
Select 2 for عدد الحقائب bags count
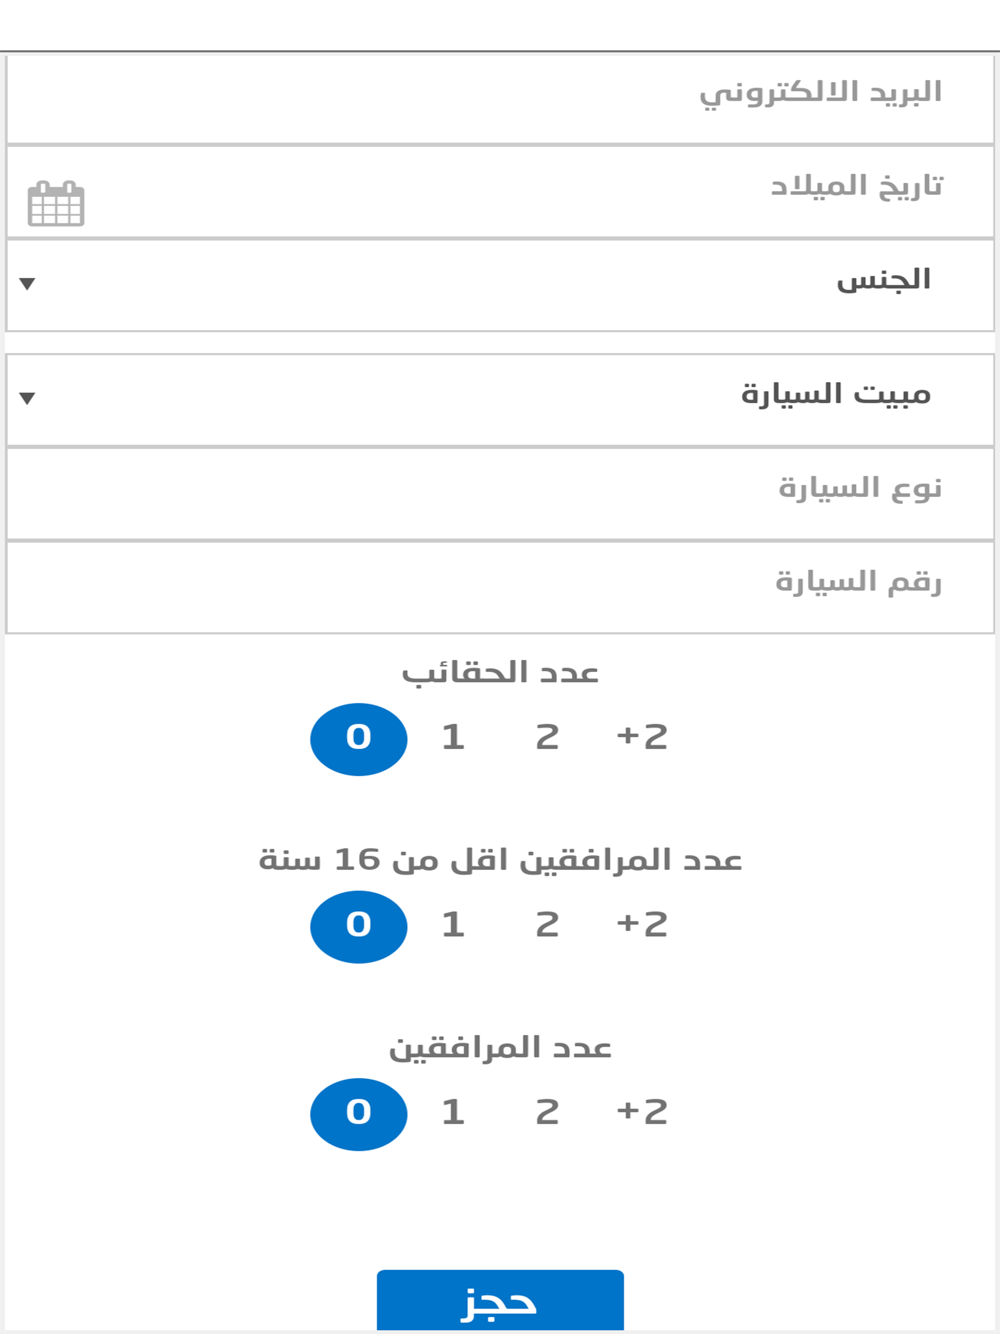(547, 738)
